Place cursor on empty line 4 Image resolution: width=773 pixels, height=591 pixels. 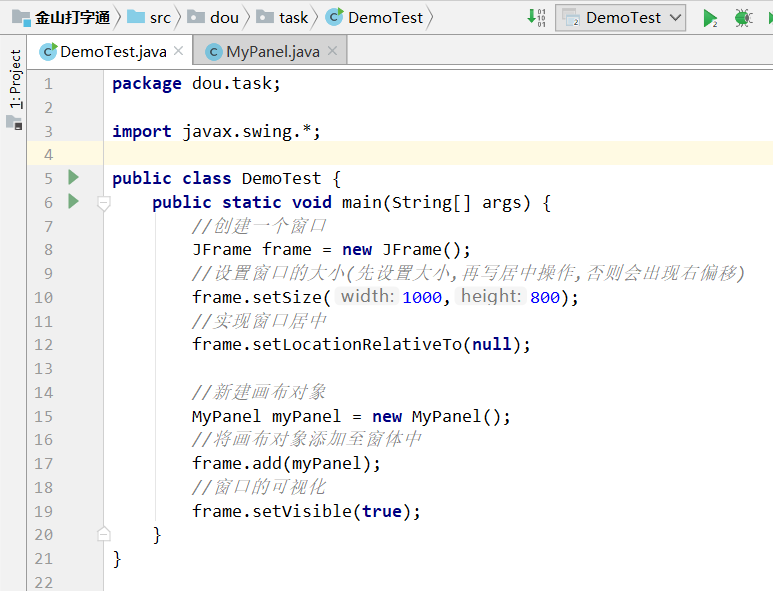(438, 154)
